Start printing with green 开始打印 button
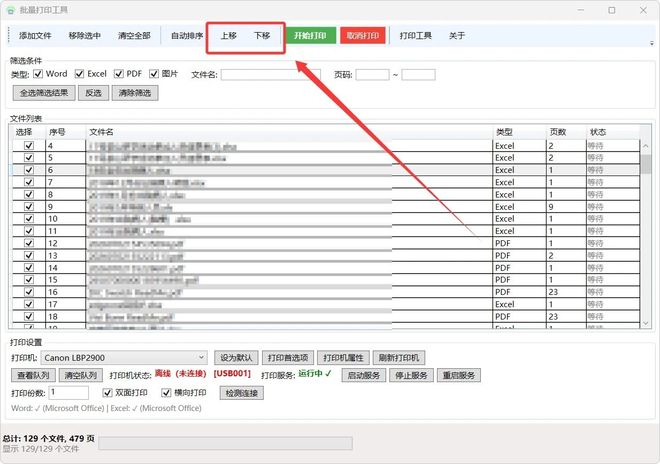 [x=310, y=36]
